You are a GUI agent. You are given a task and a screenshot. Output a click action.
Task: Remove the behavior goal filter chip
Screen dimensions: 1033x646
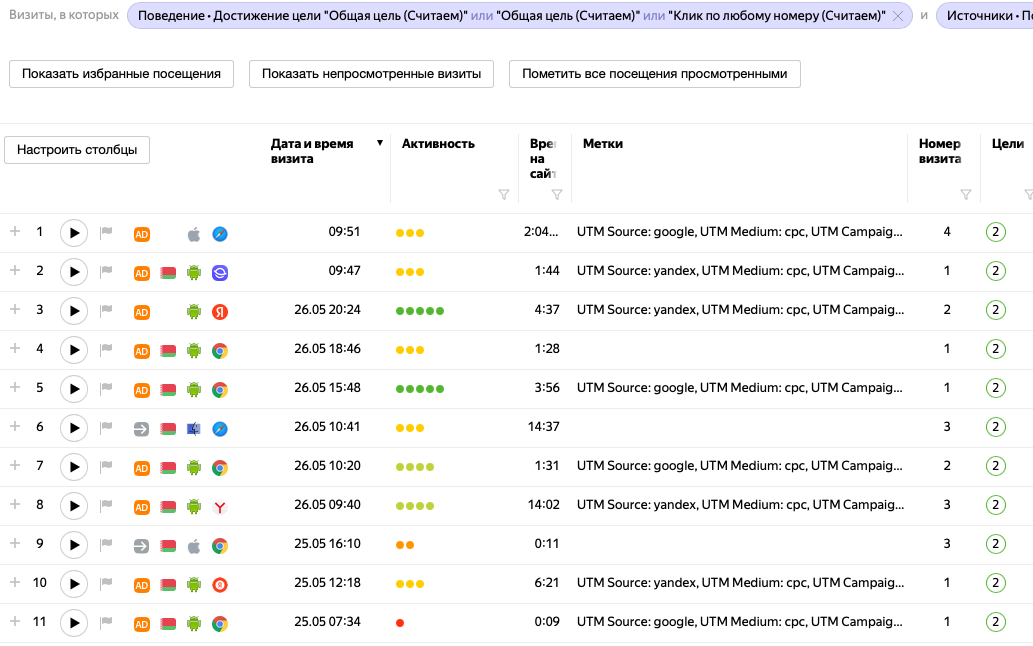coord(897,16)
